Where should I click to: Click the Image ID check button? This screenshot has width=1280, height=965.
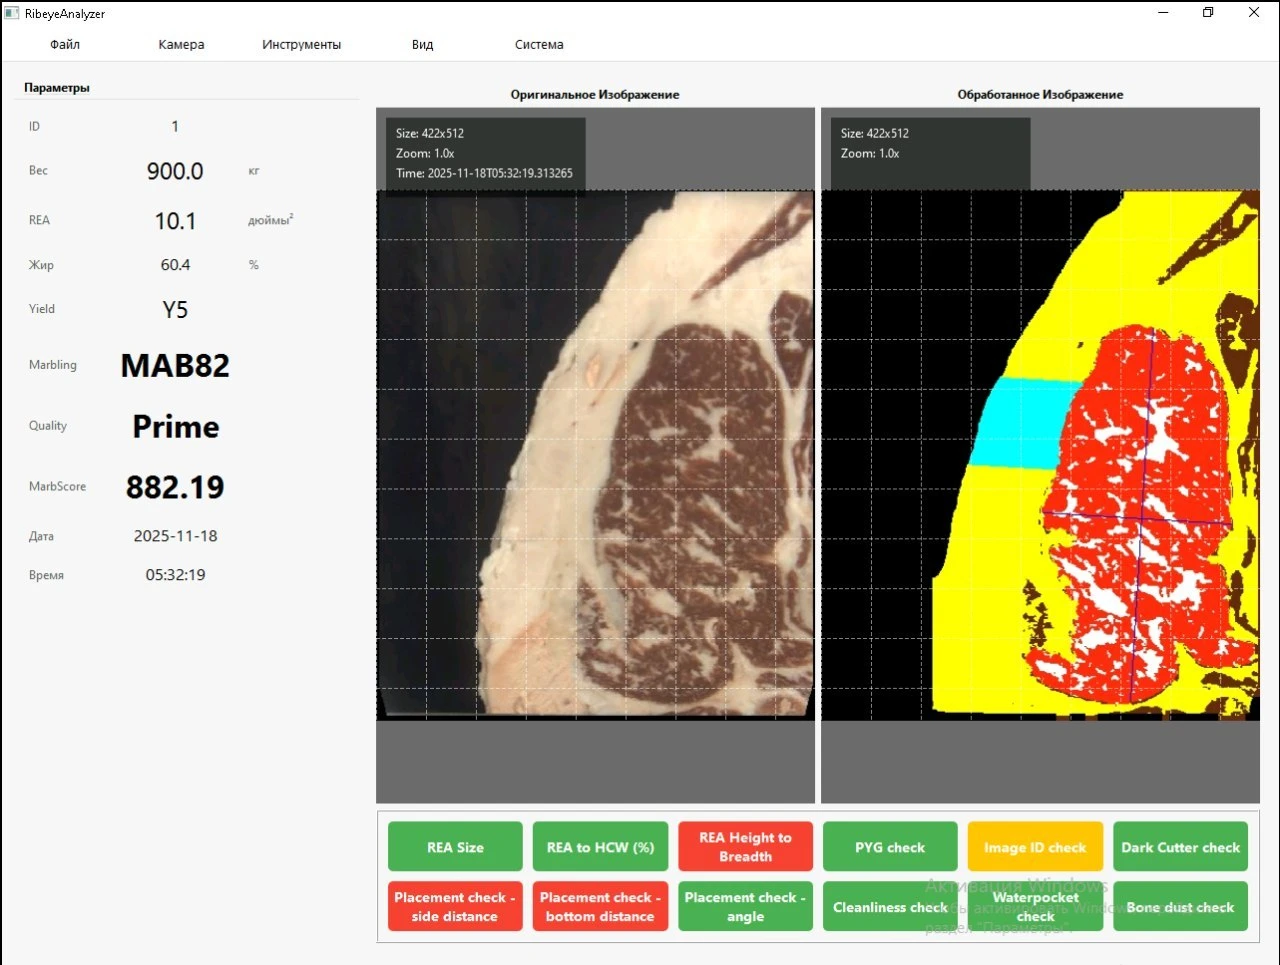coord(1035,847)
